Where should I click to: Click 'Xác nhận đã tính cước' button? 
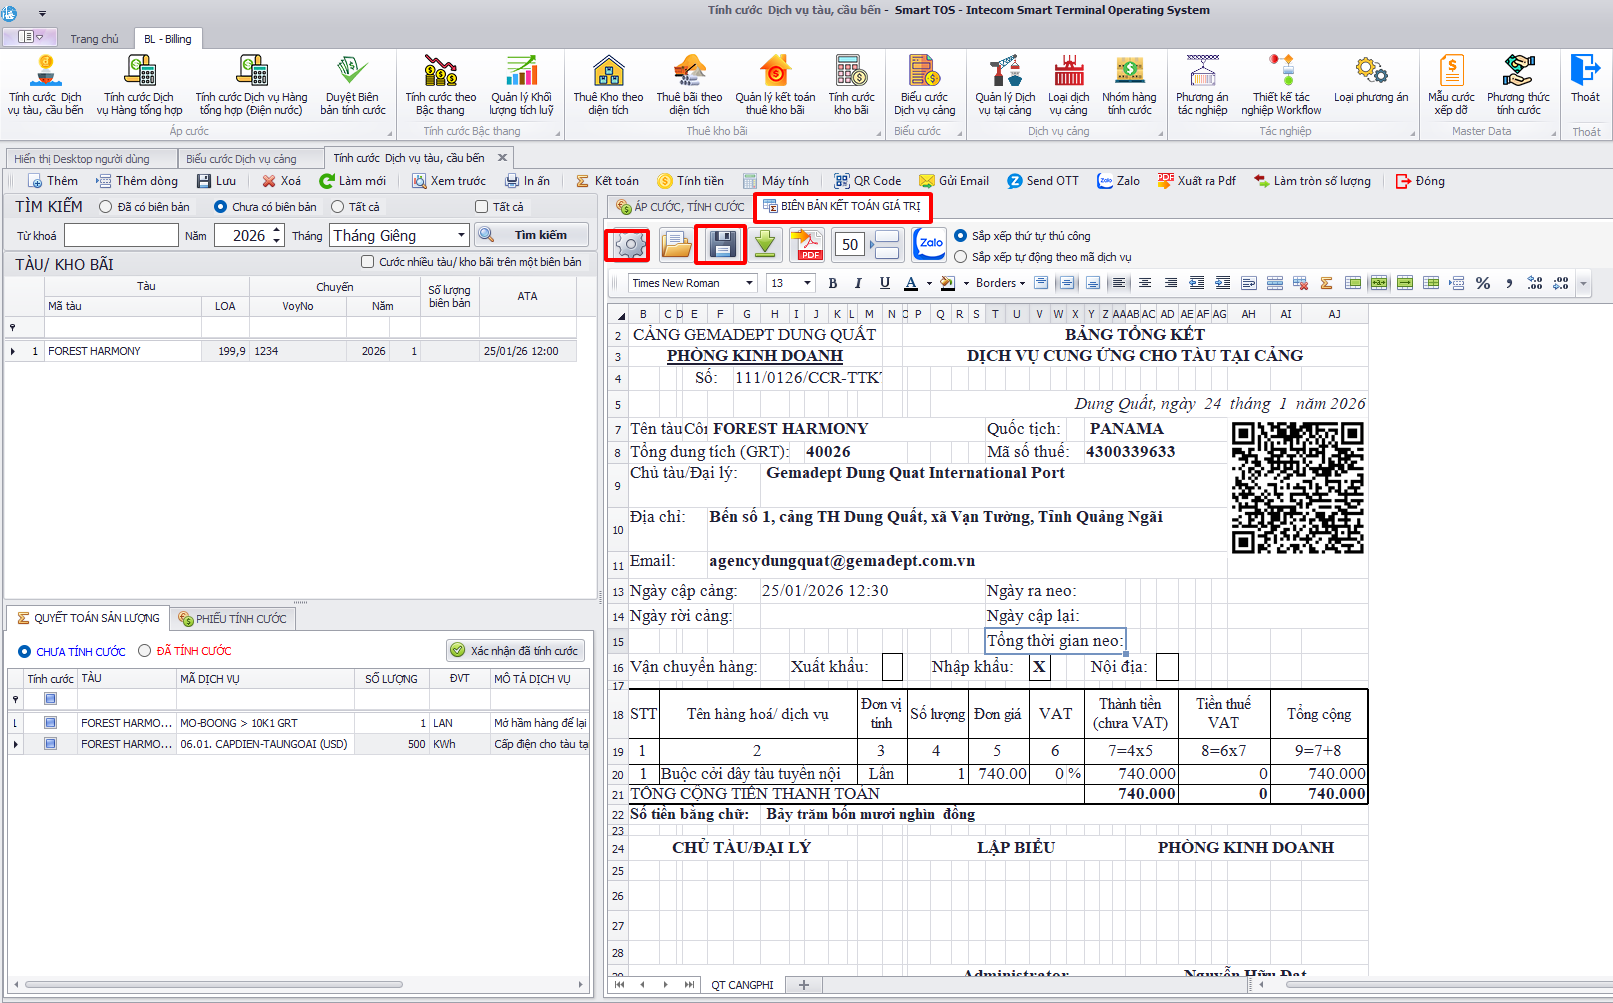[x=515, y=651]
